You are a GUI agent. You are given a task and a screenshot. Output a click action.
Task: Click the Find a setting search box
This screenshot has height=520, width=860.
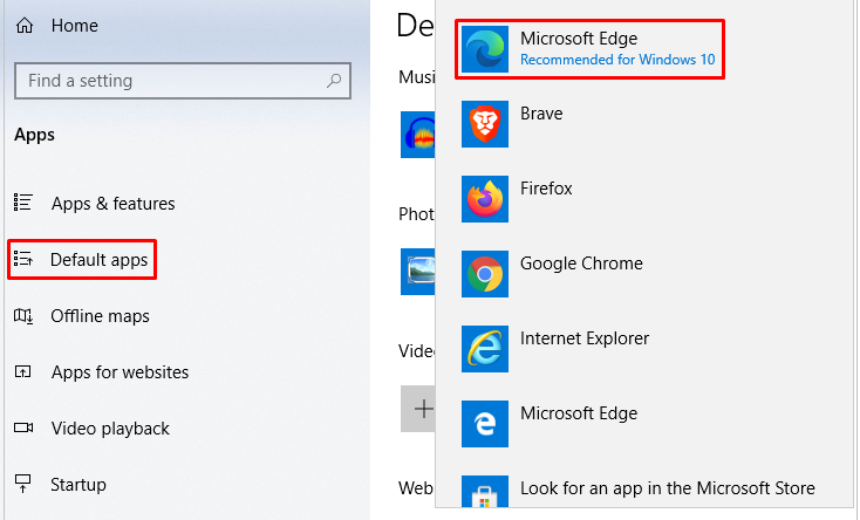(183, 81)
